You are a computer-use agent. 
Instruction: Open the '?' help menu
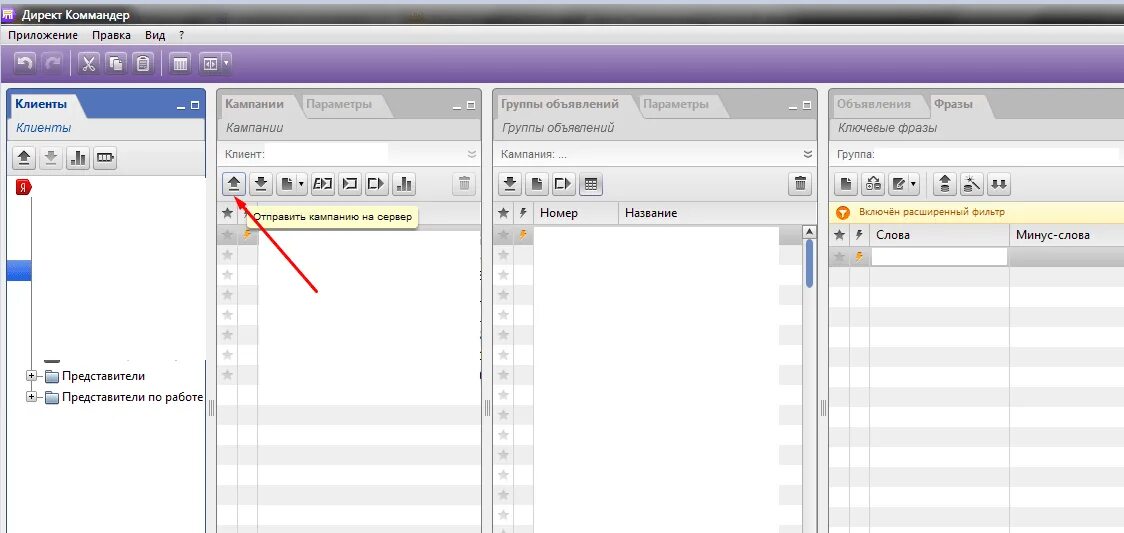(x=181, y=34)
